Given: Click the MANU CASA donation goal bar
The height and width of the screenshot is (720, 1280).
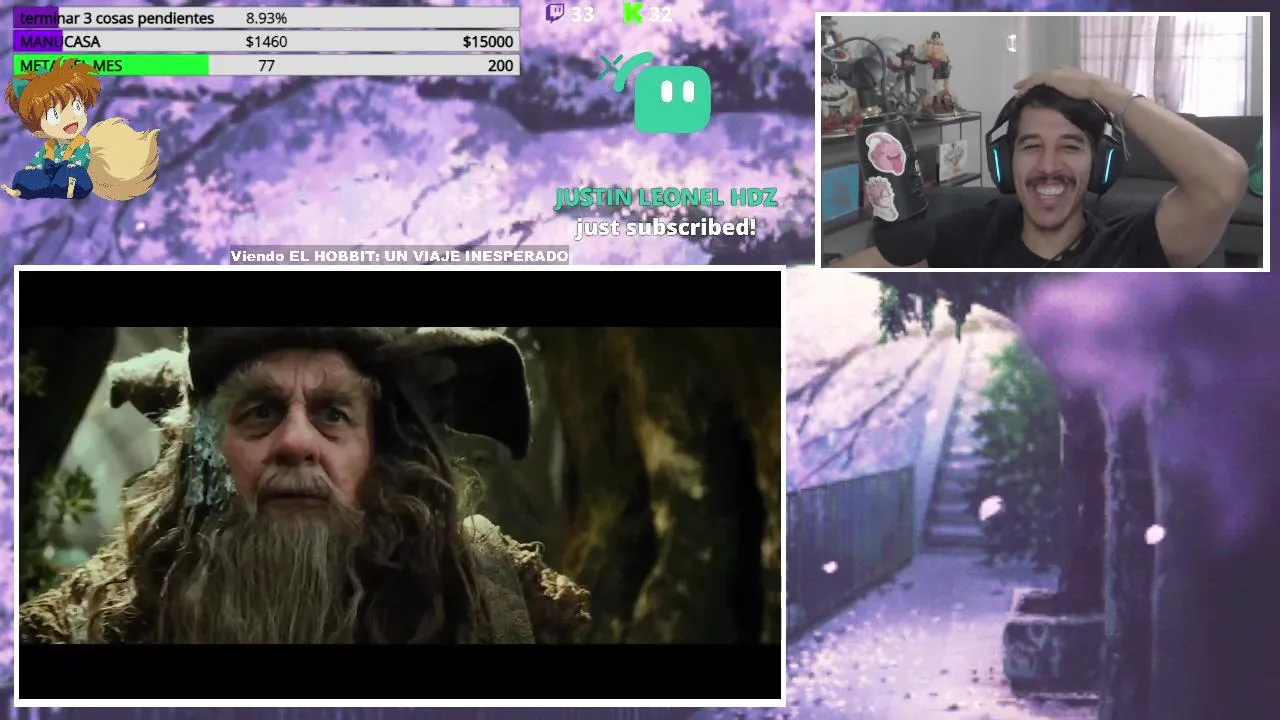Looking at the screenshot, I should tap(266, 42).
